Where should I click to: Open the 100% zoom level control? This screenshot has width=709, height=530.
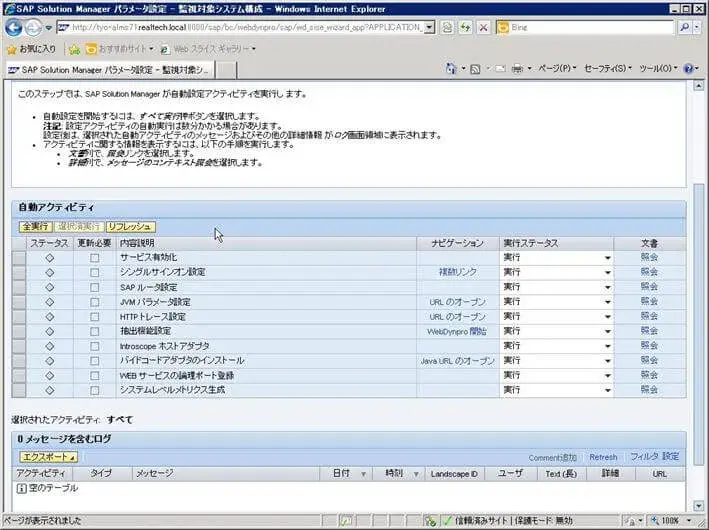click(671, 521)
